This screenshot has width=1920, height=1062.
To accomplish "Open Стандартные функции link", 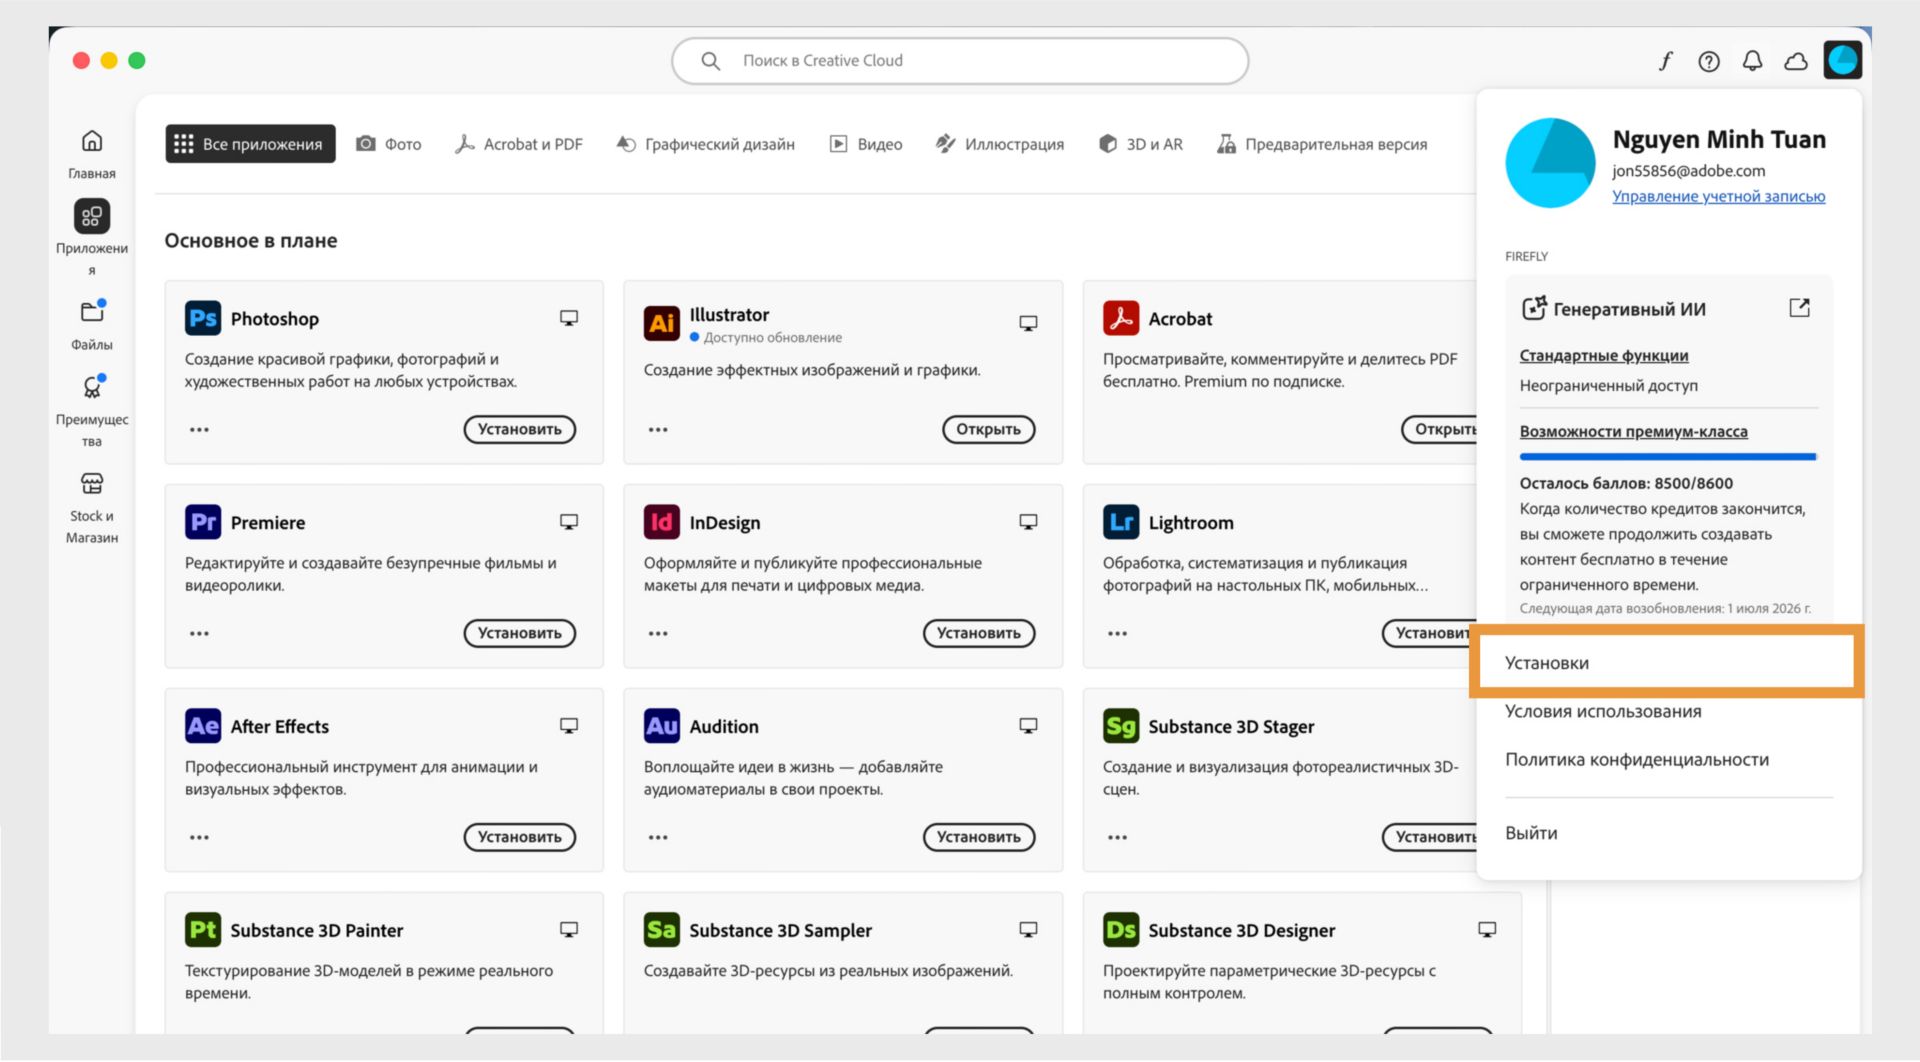I will pyautogui.click(x=1603, y=356).
